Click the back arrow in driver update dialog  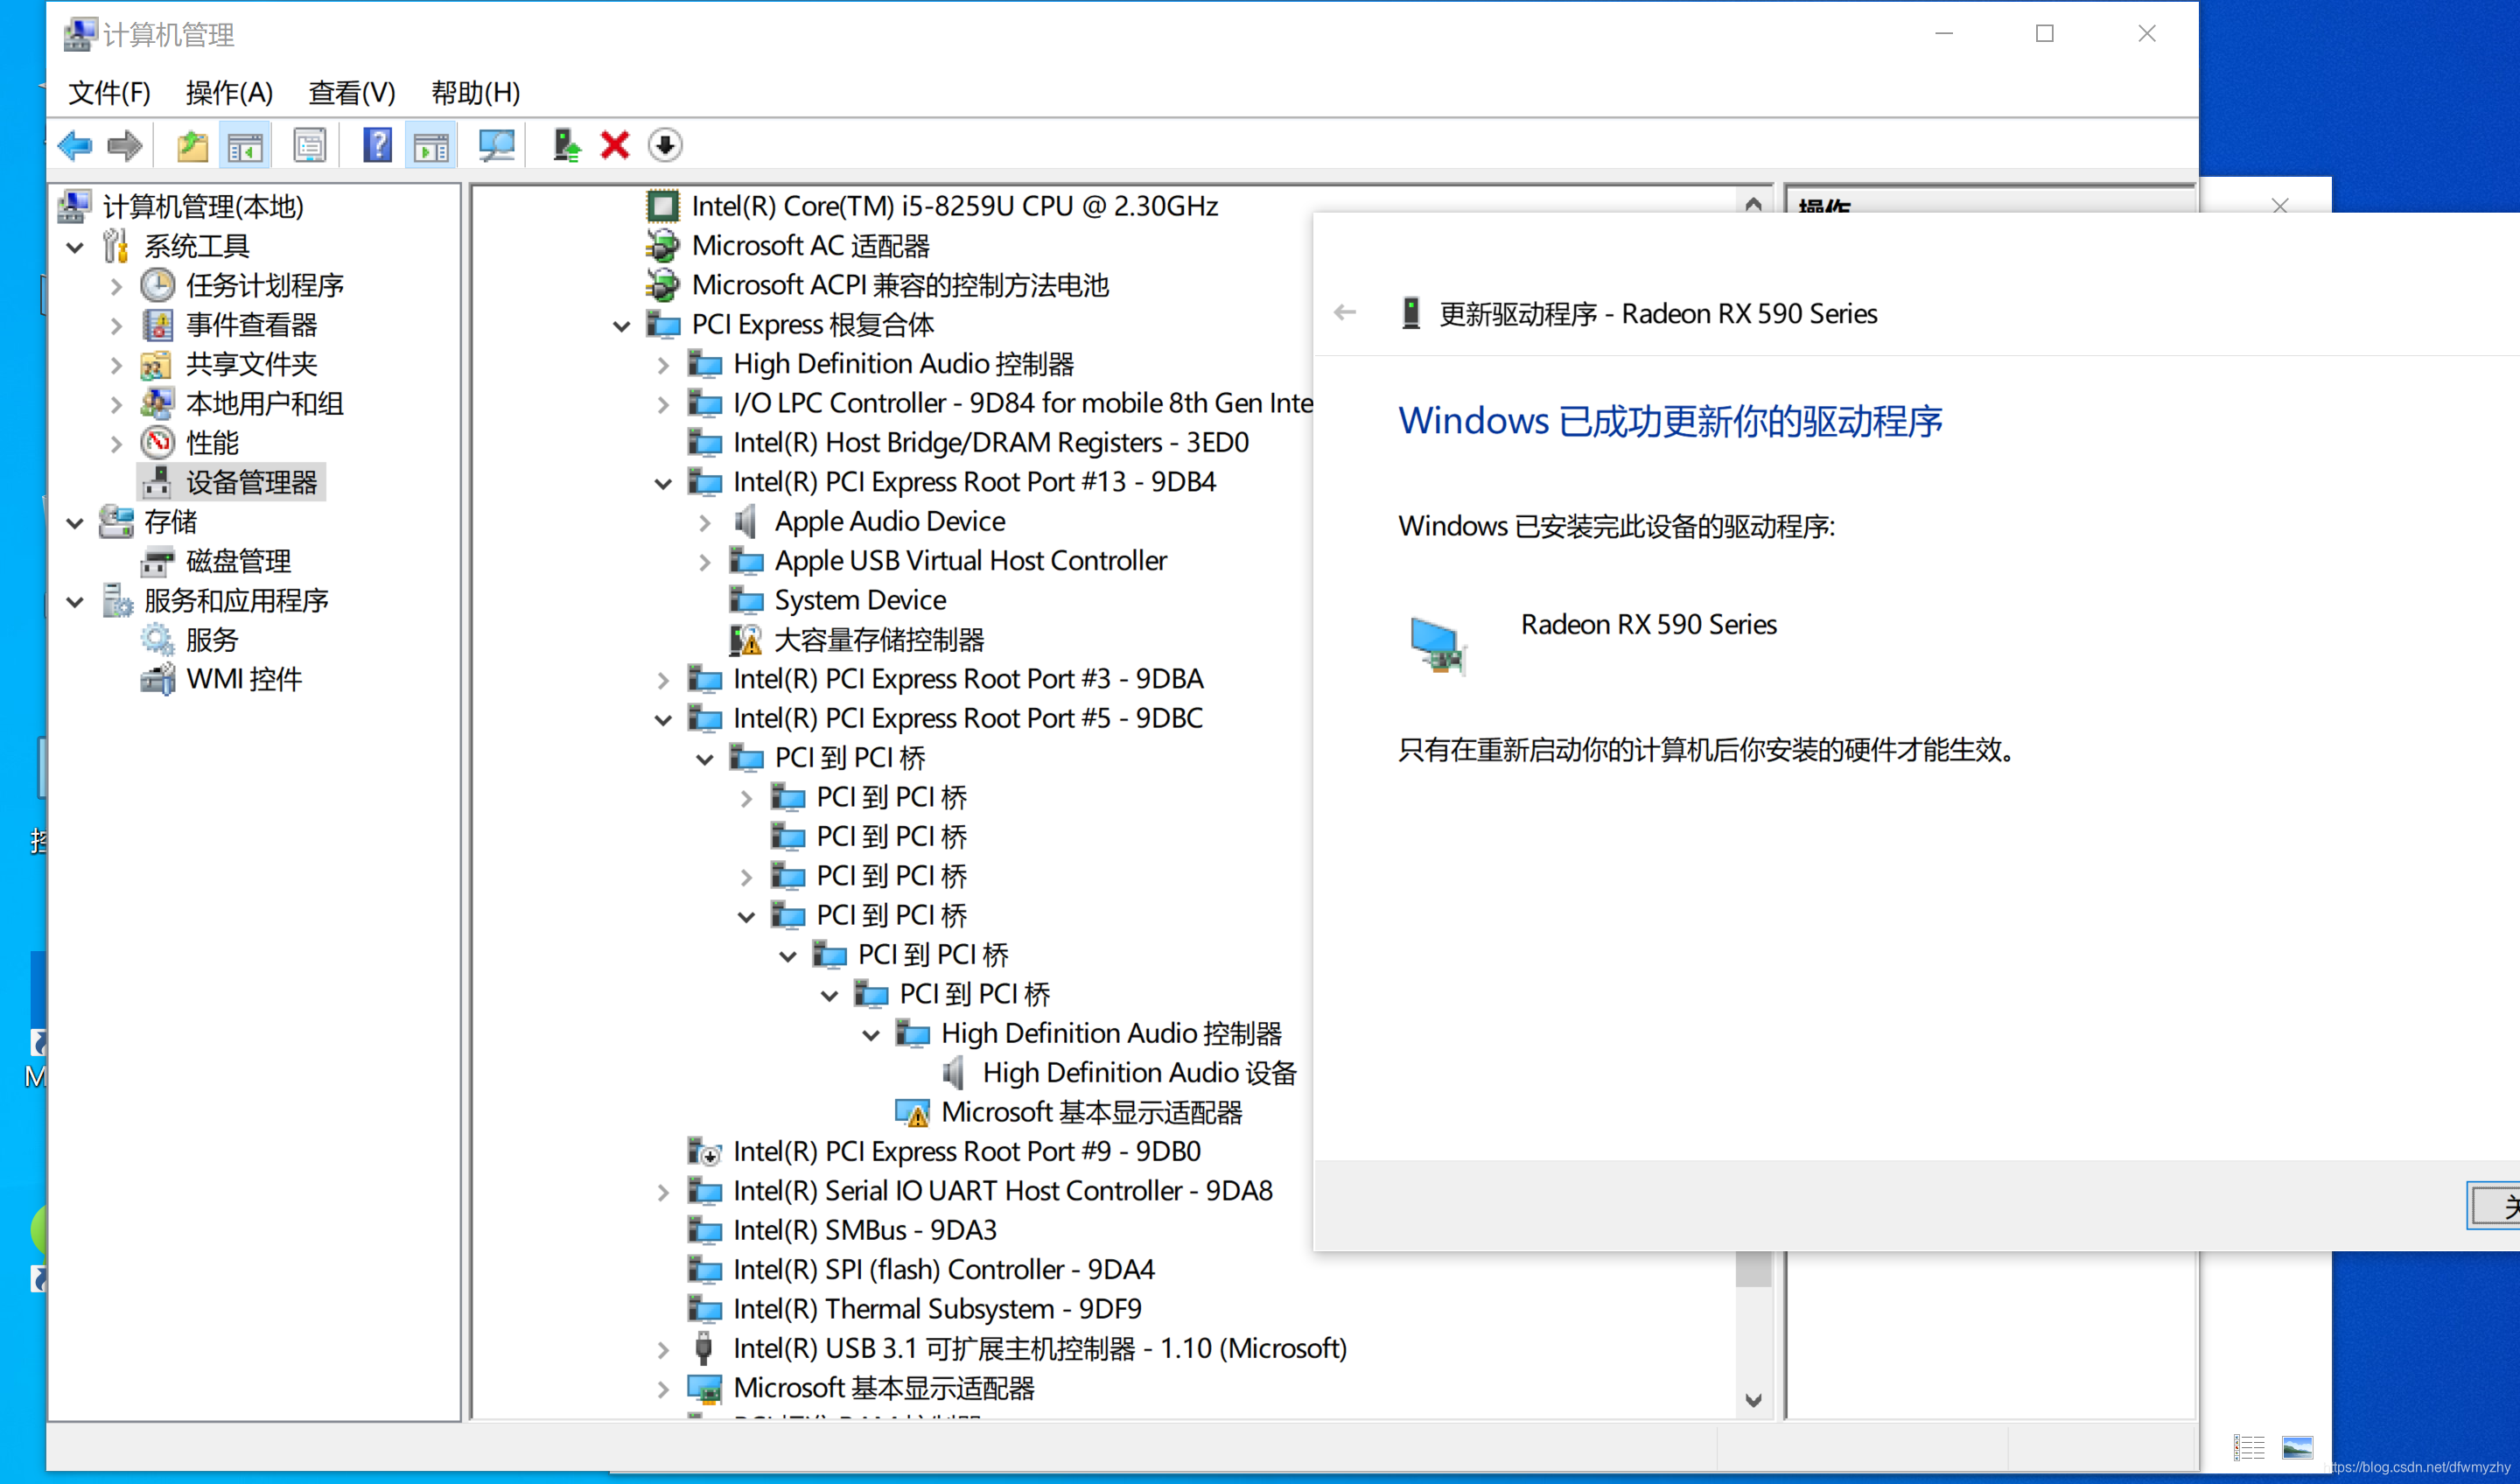tap(1345, 313)
